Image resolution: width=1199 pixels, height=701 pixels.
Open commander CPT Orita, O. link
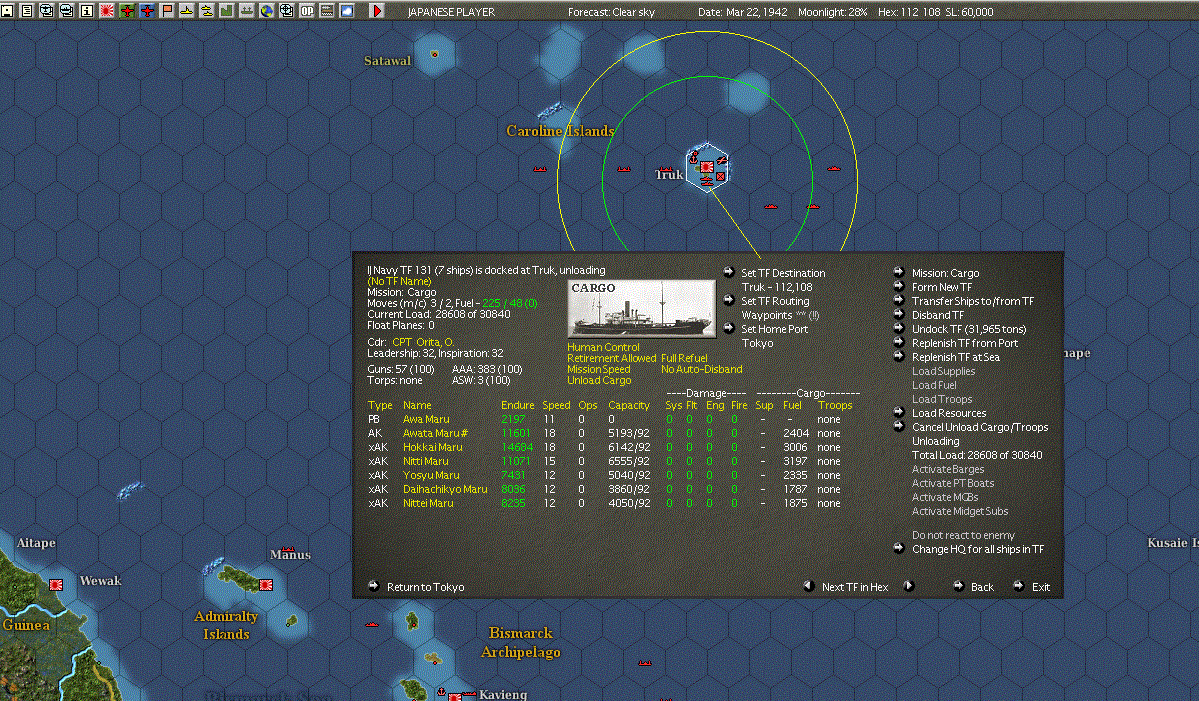point(423,342)
